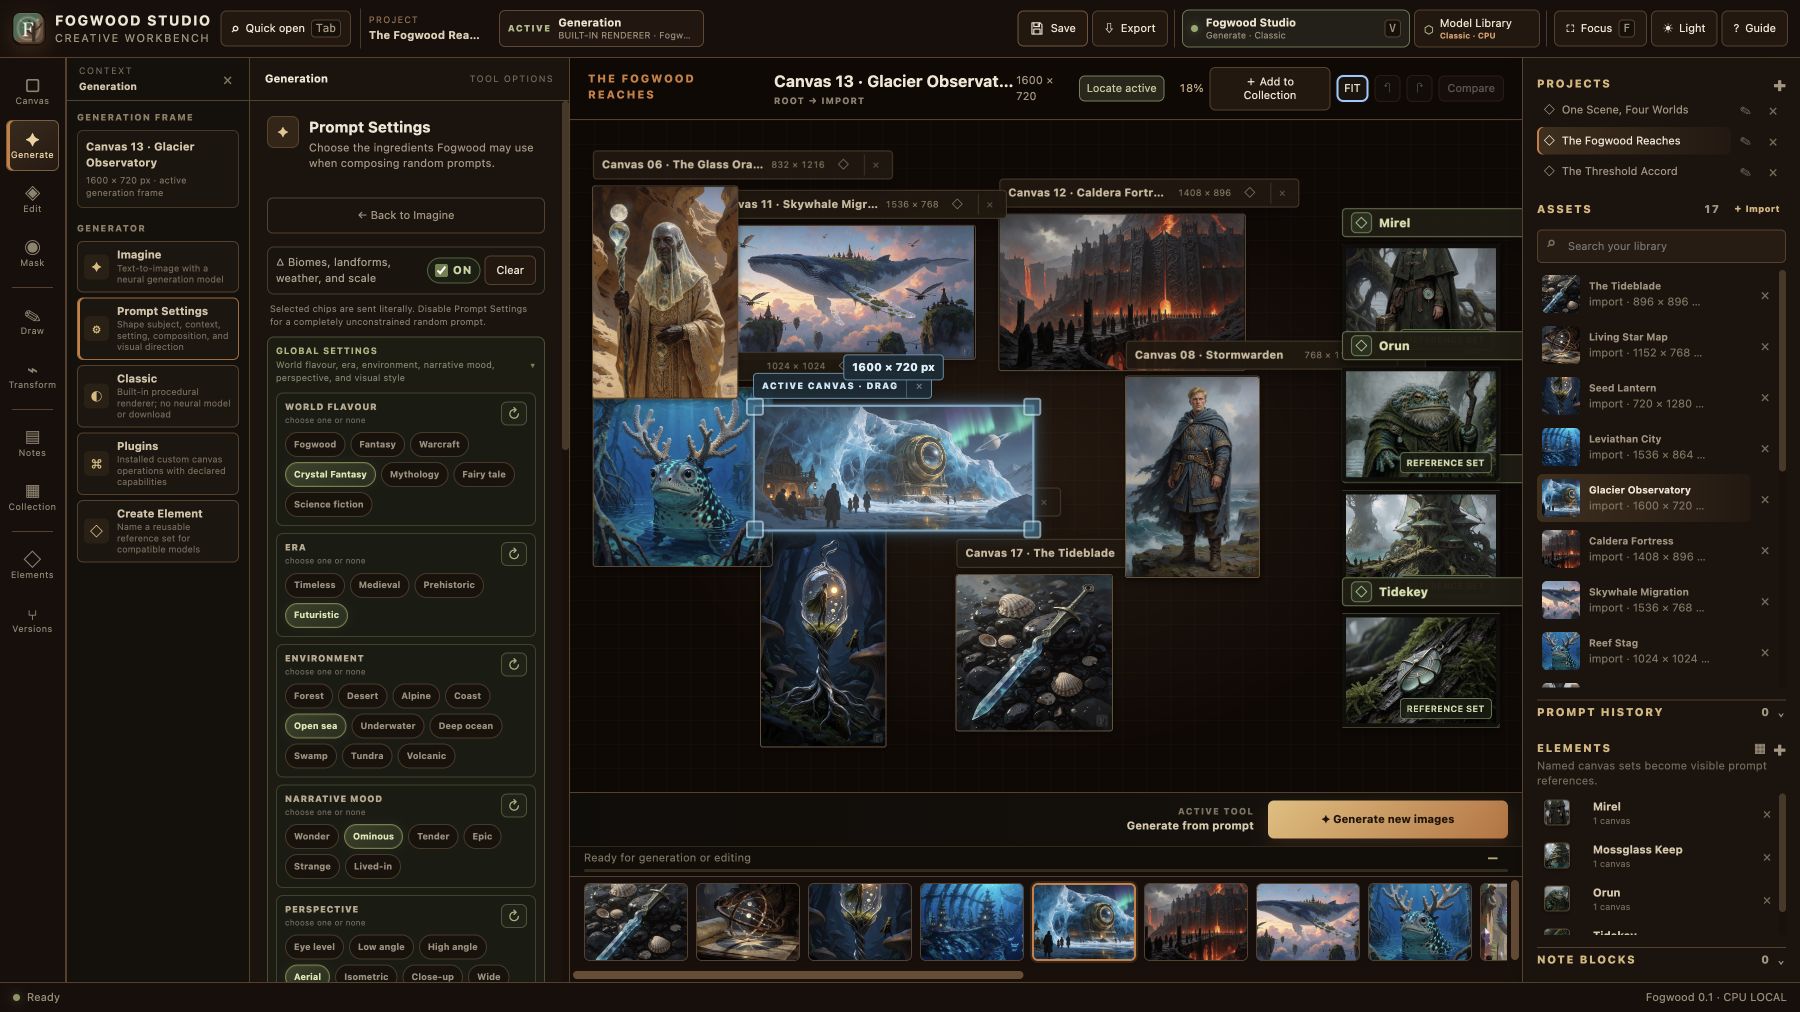1800x1012 pixels.
Task: Select the Fogwood world flavour chip
Action: [315, 444]
